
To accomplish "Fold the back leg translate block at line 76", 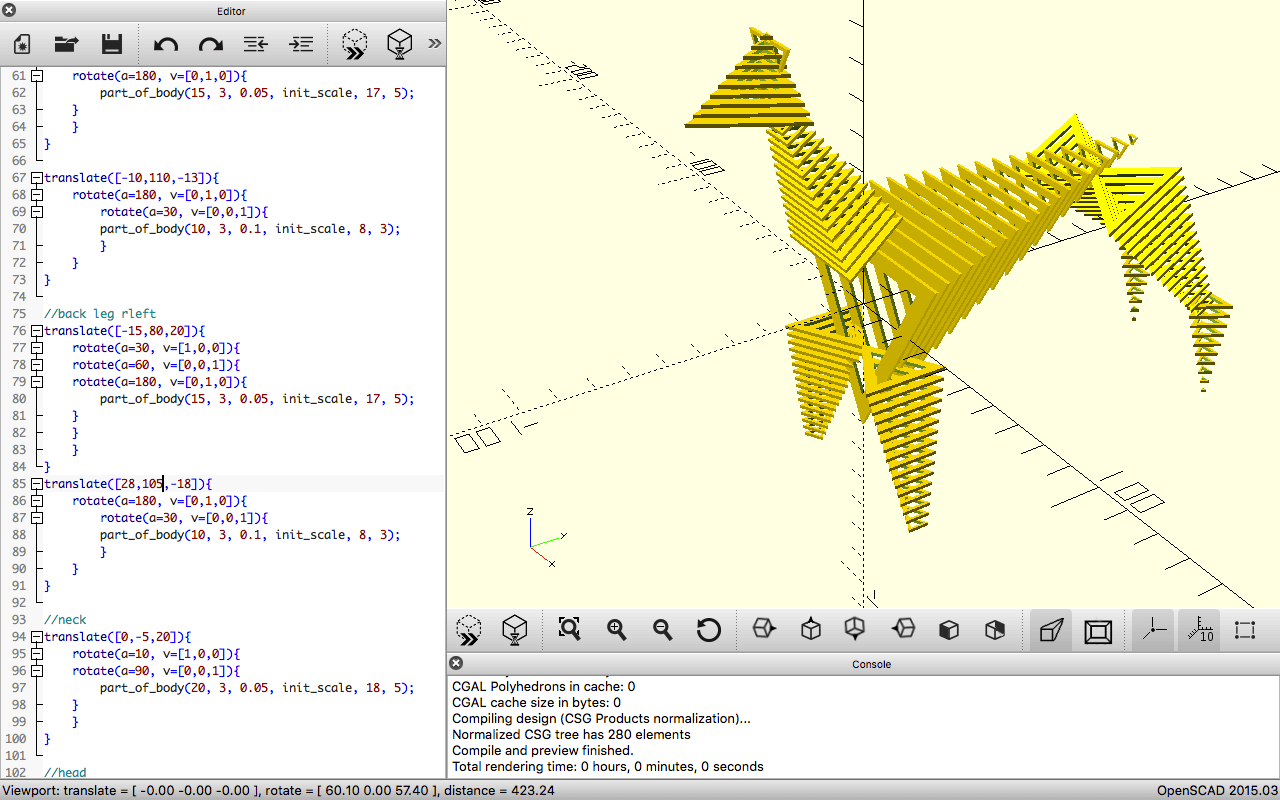I will [x=37, y=331].
